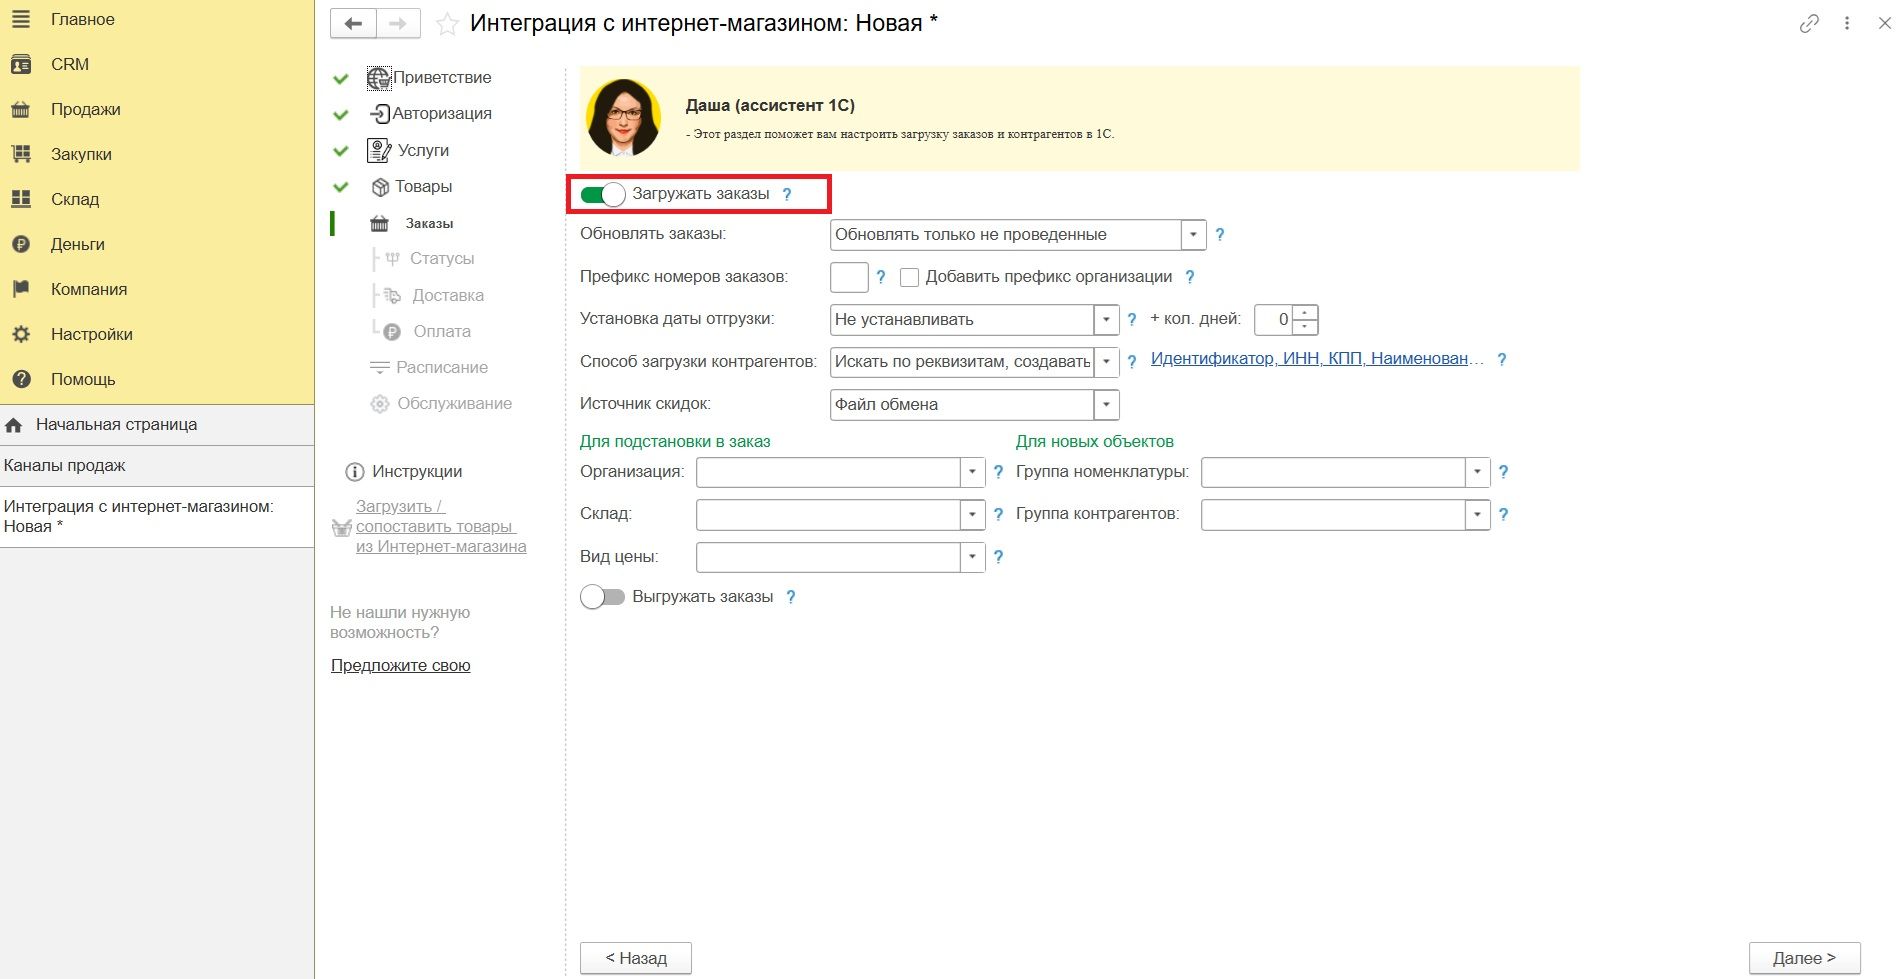Open Расписание step in wizard
The width and height of the screenshot is (1899, 979).
442,368
